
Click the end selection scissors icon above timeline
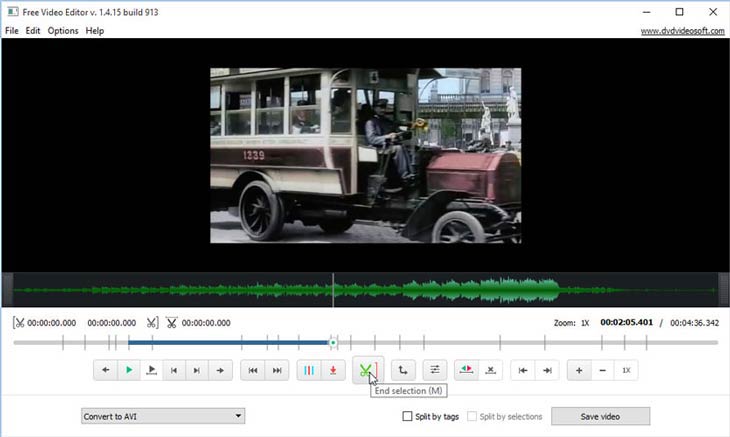click(152, 323)
